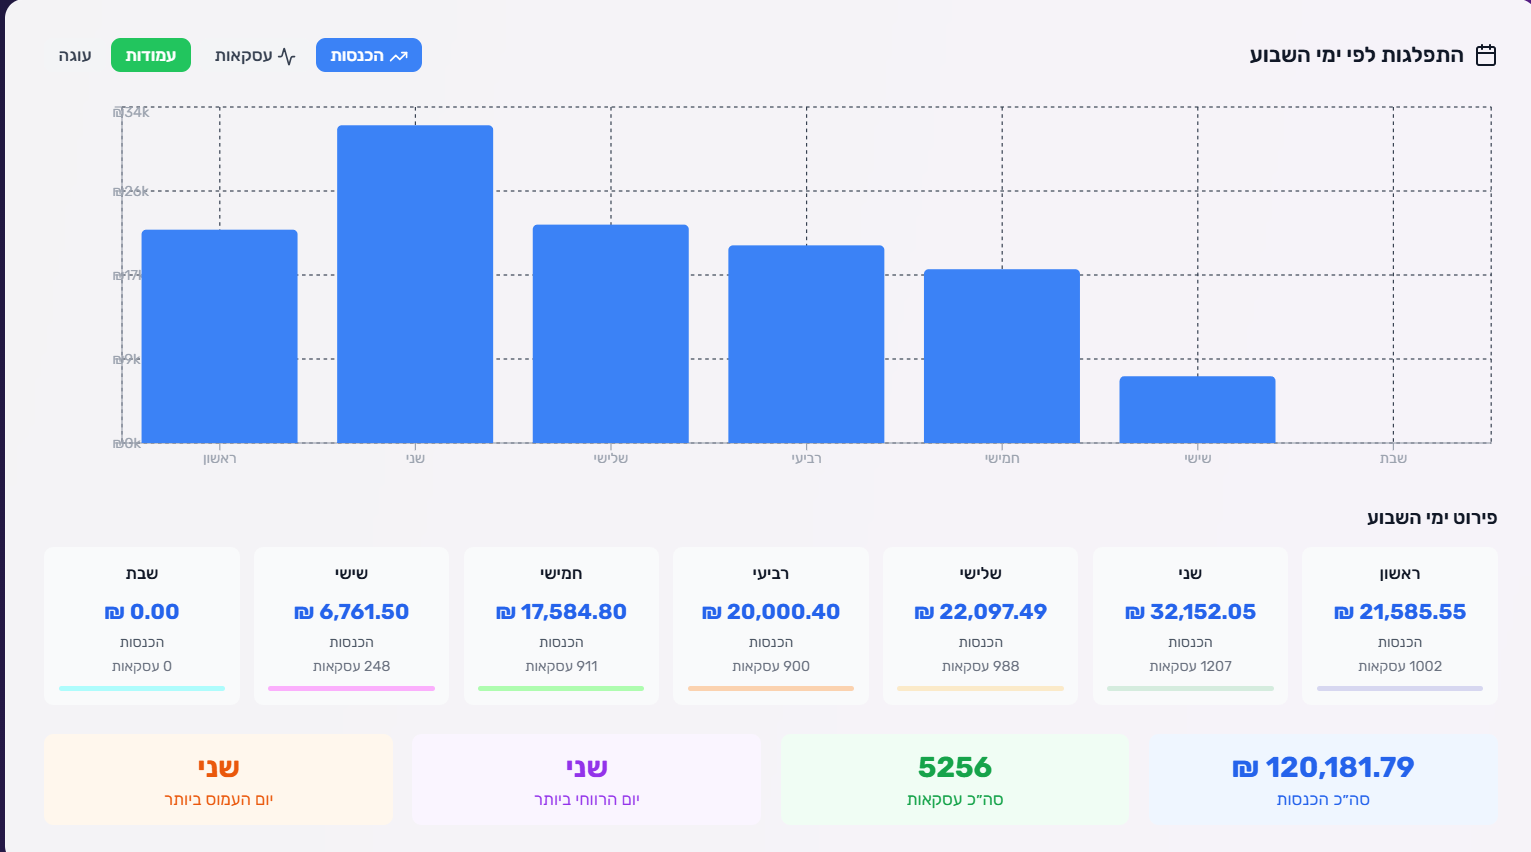The image size is (1531, 852).
Task: Click the total revenue ₪120,181.79 summary card
Action: coord(1322,779)
